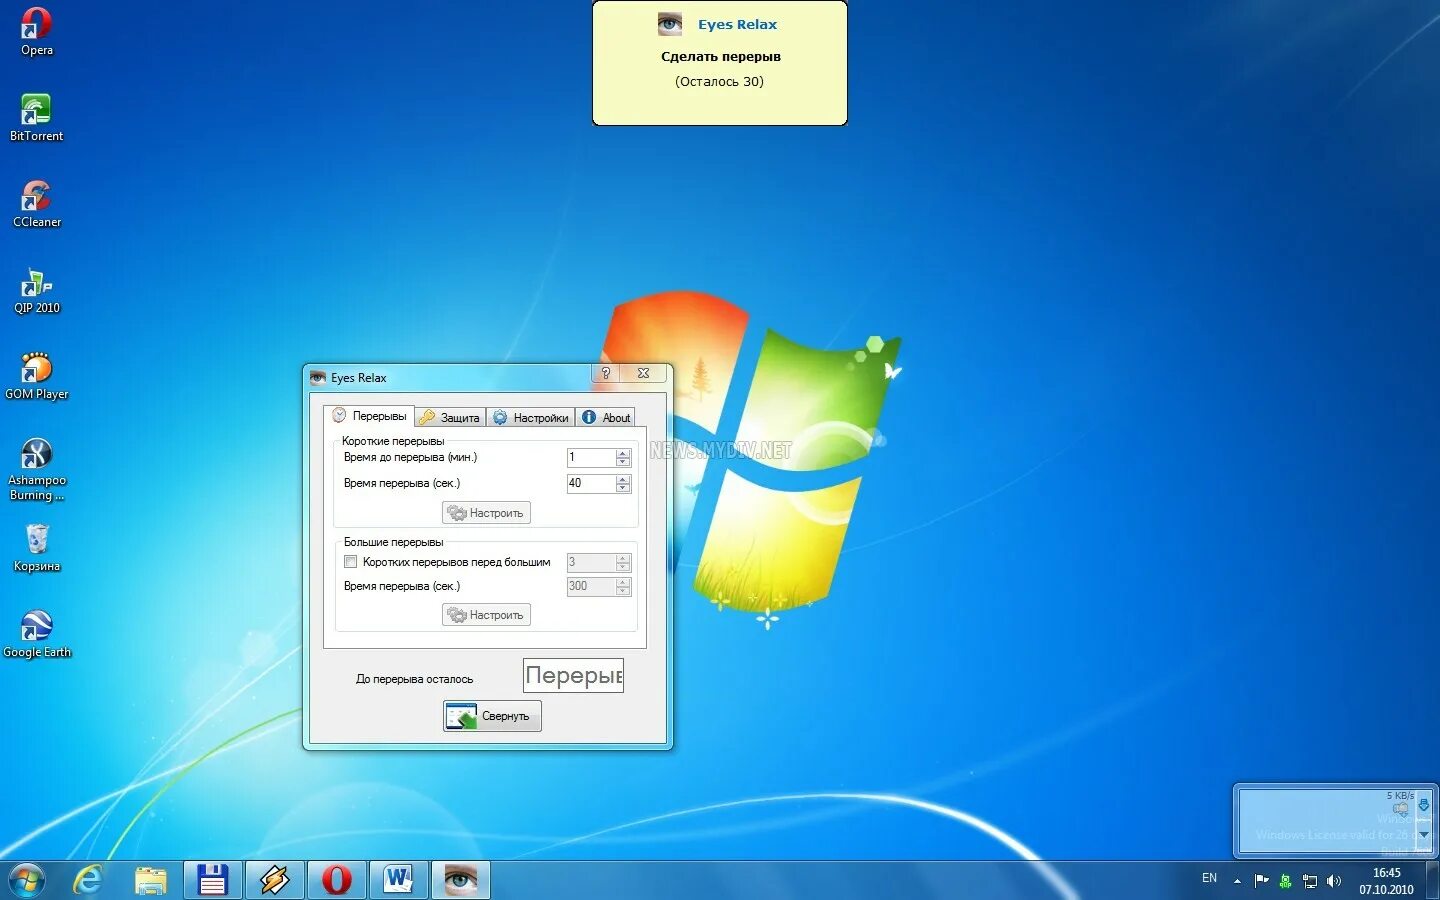The height and width of the screenshot is (900, 1440).
Task: Click the Свернуть button
Action: (492, 716)
